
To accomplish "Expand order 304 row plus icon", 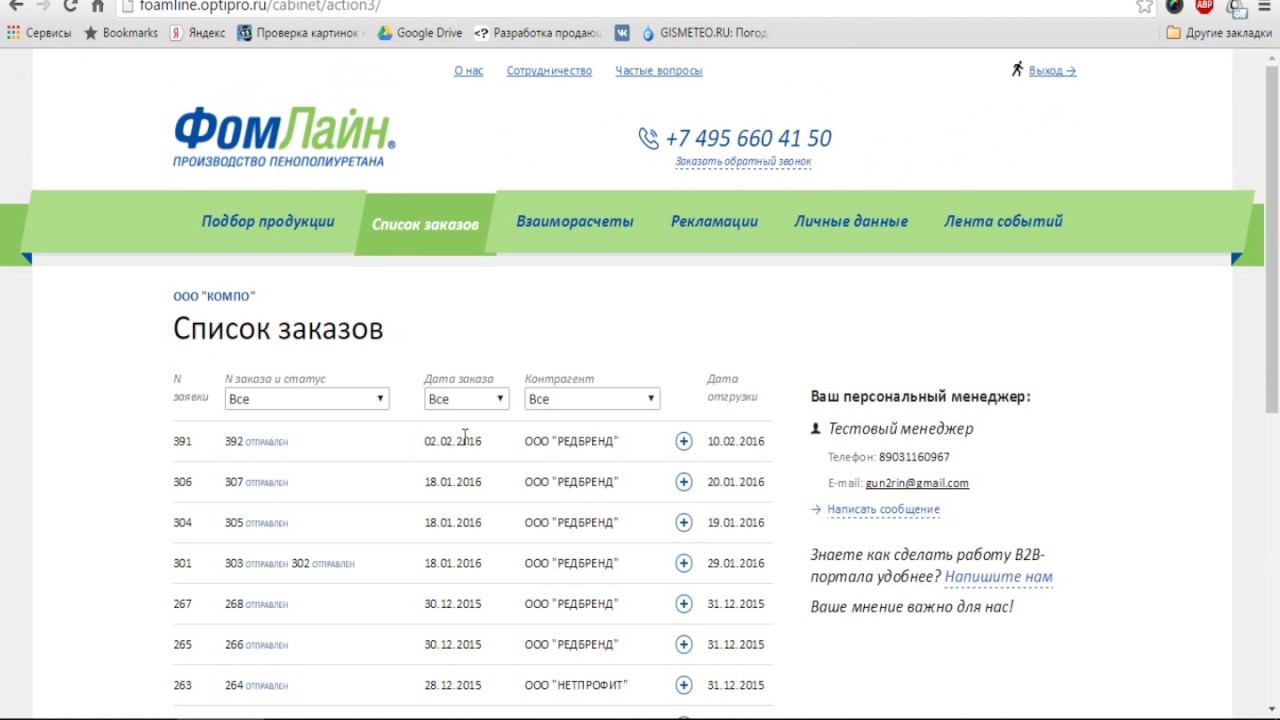I will point(683,522).
